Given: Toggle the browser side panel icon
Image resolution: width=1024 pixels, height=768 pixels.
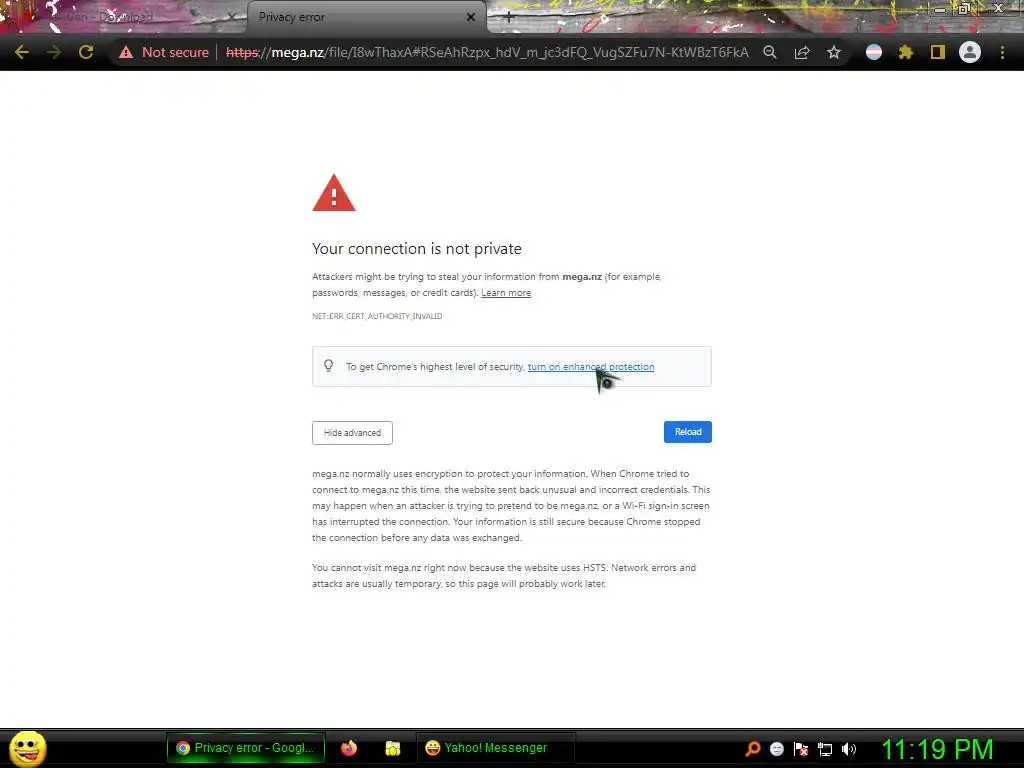Looking at the screenshot, I should tap(938, 52).
